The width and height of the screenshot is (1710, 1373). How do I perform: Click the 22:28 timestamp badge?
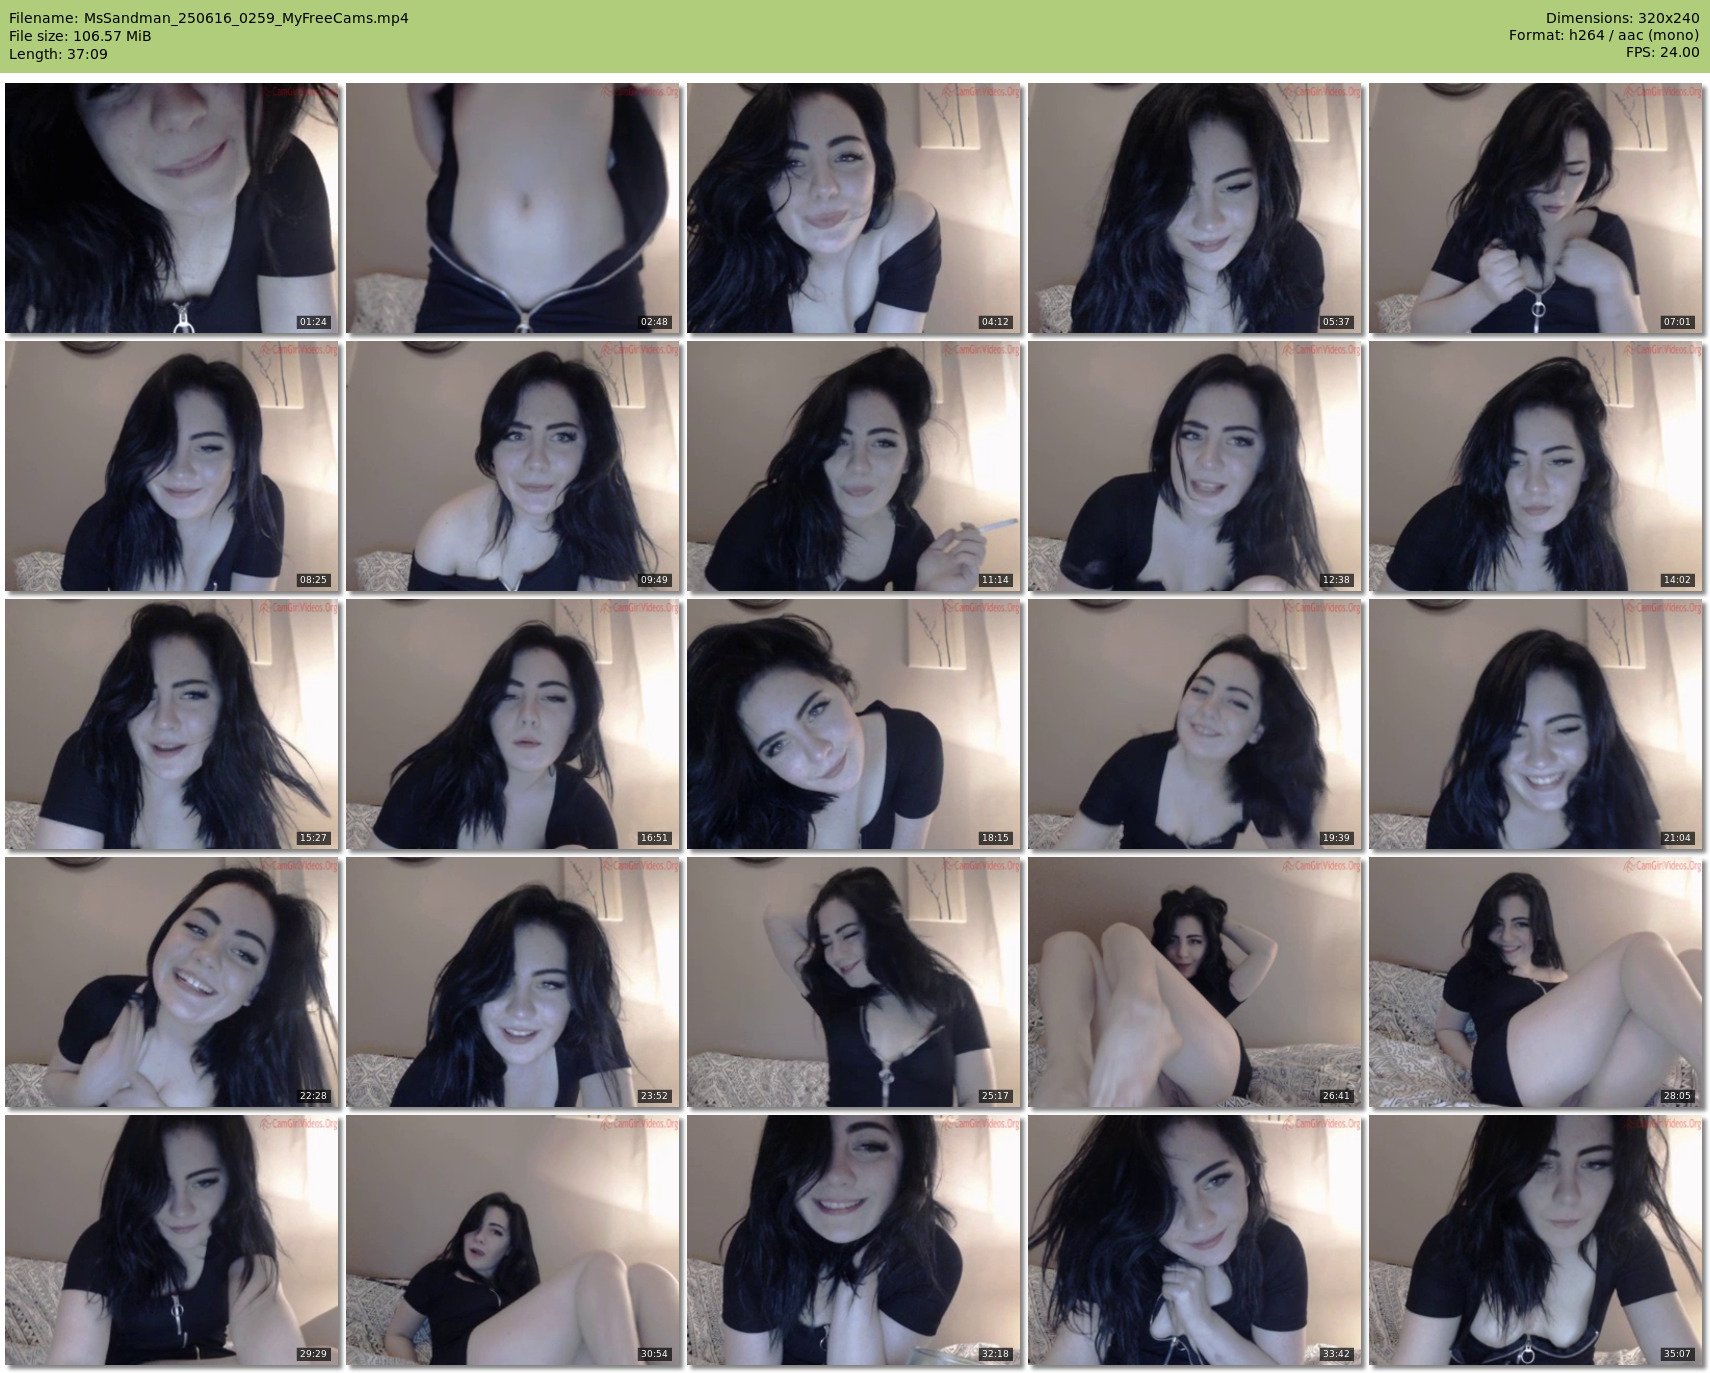tap(313, 1096)
